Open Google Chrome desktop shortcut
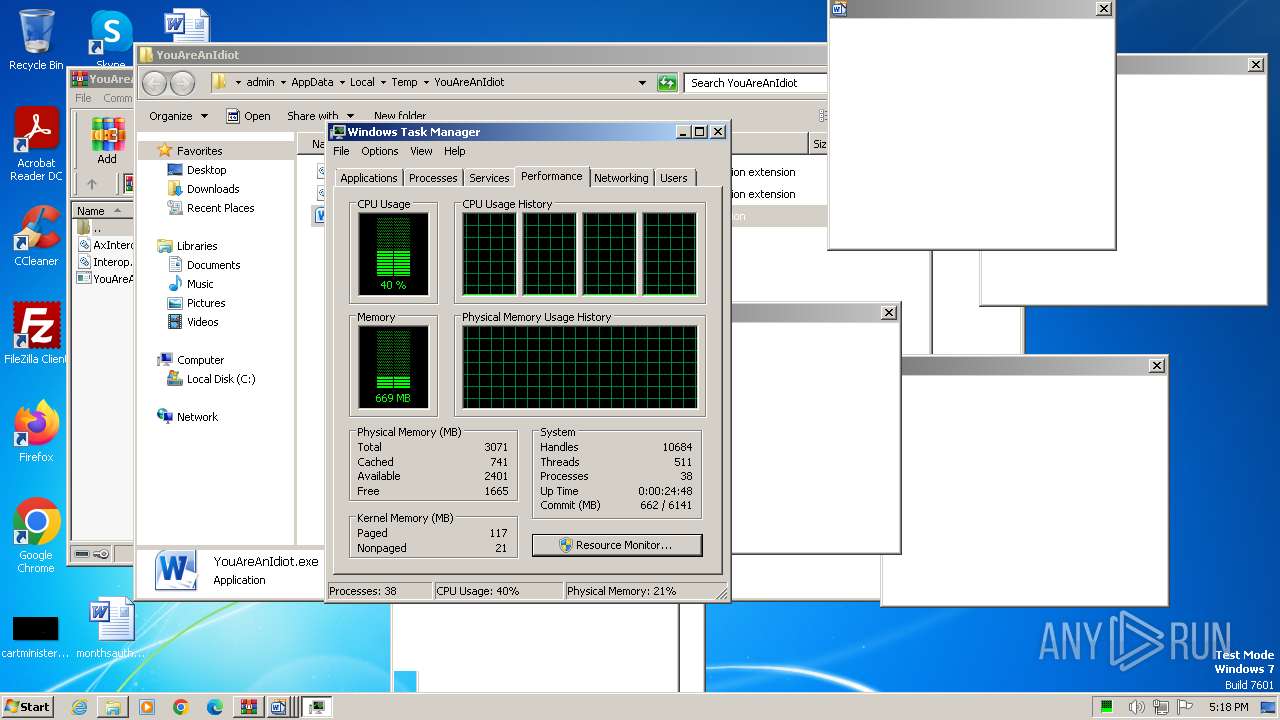Viewport: 1280px width, 720px height. (36, 536)
